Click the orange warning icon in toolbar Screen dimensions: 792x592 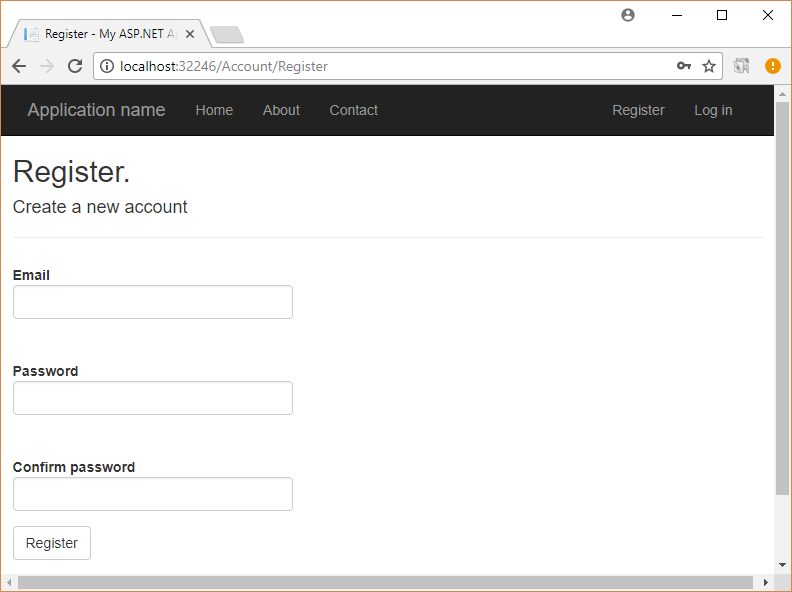[x=773, y=66]
